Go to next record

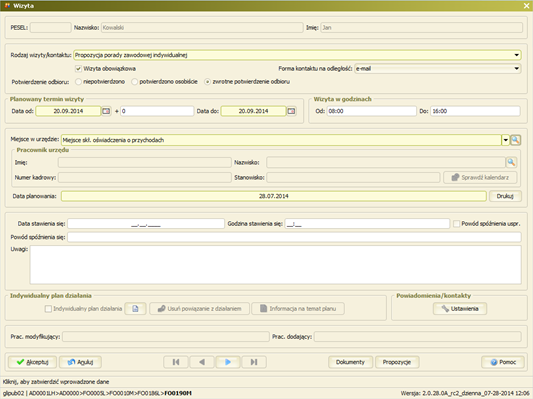[x=228, y=362]
